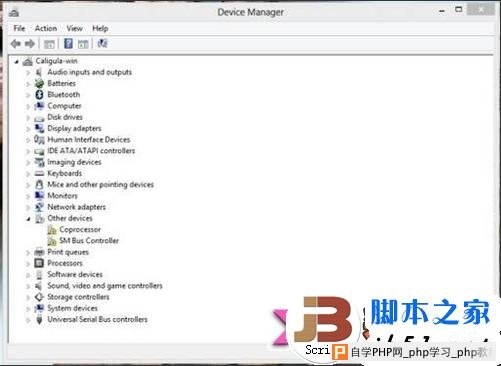501x366 pixels.
Task: Click the USB plug icon for Universal Serial Bus
Action: 39,320
